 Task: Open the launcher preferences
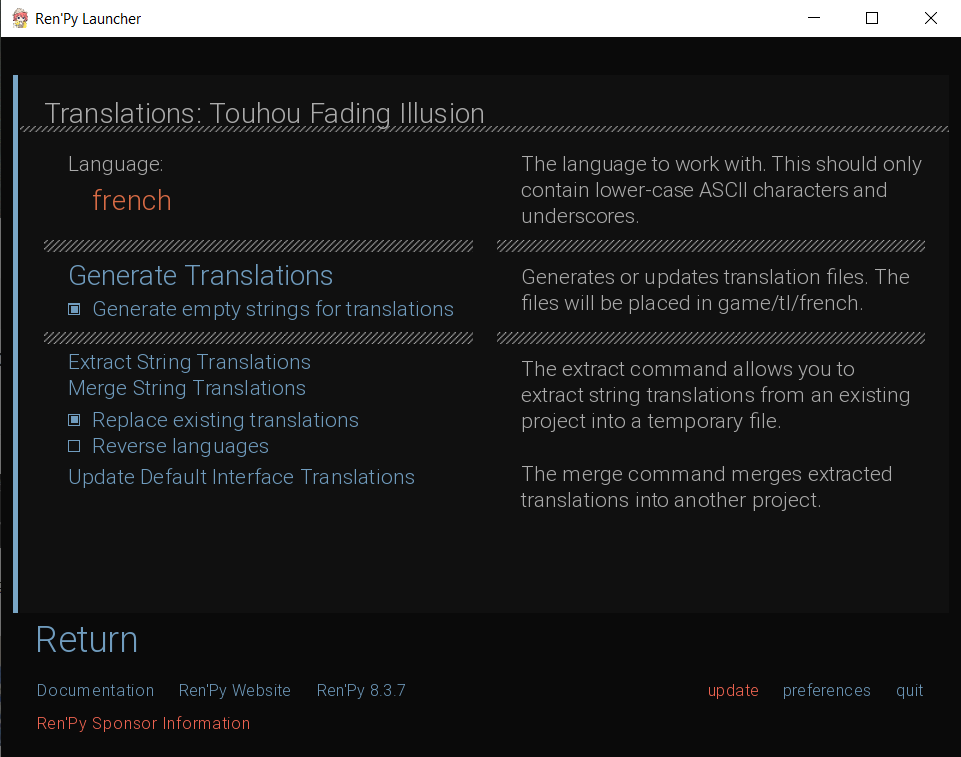click(826, 691)
